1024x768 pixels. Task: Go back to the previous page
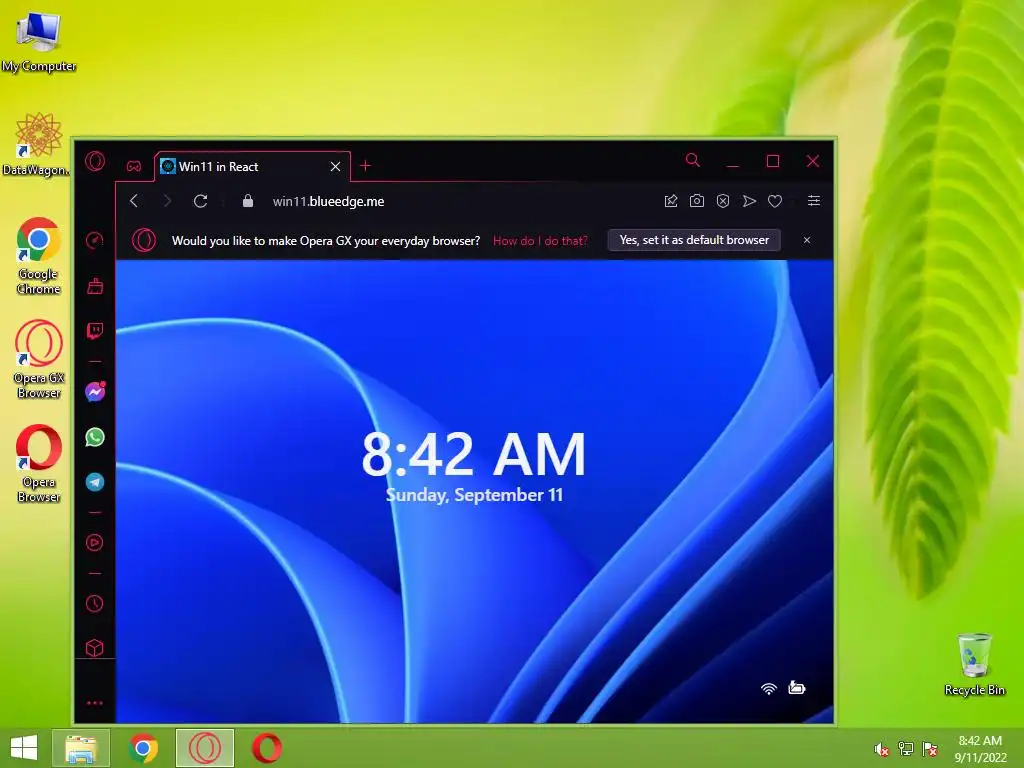click(x=134, y=201)
